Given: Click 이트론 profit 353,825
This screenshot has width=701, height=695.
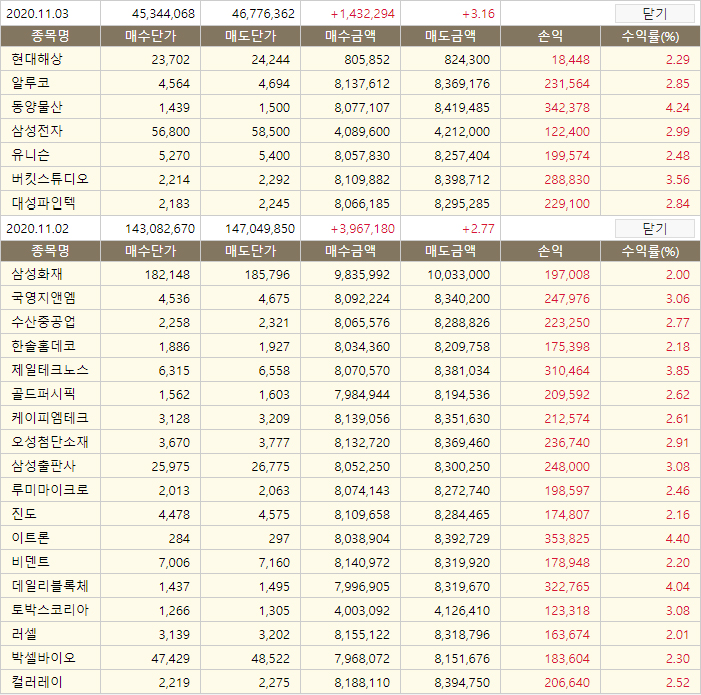Looking at the screenshot, I should [567, 539].
